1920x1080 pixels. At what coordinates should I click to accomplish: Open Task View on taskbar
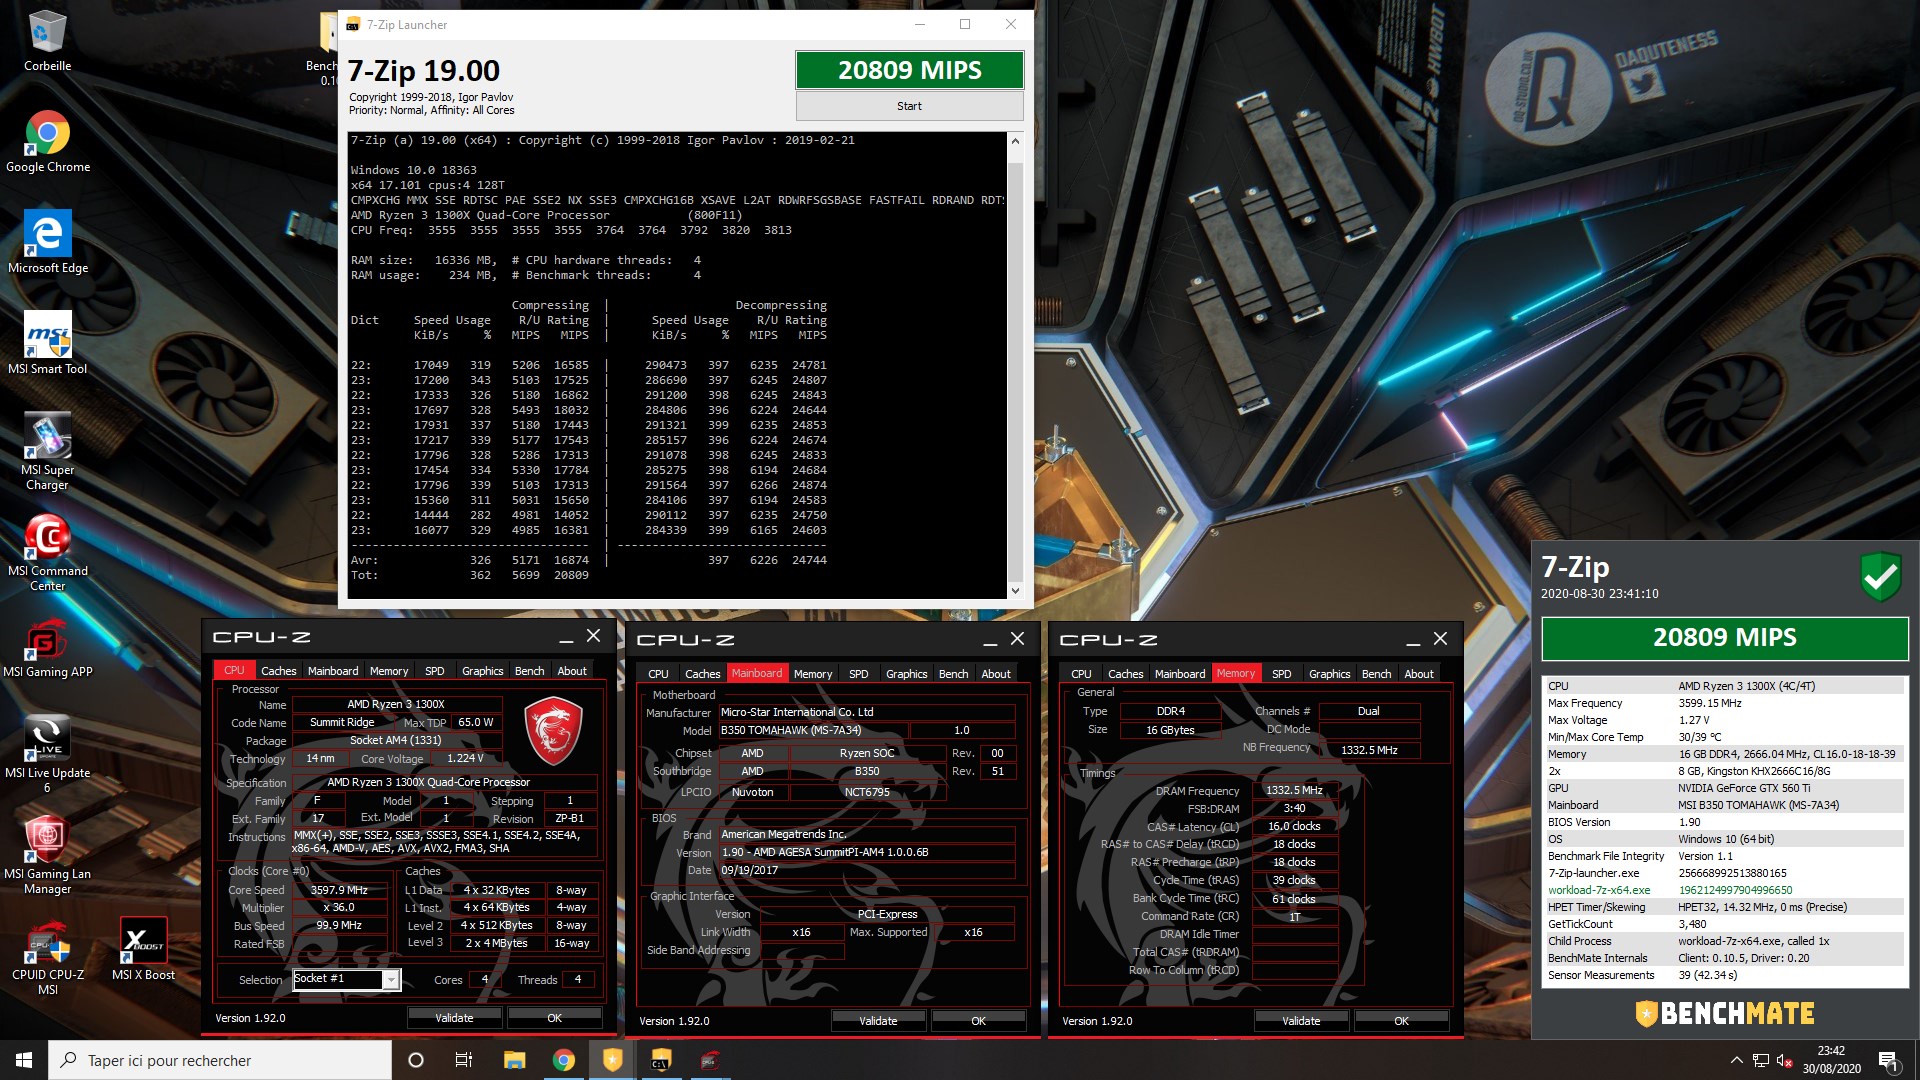coord(464,1060)
